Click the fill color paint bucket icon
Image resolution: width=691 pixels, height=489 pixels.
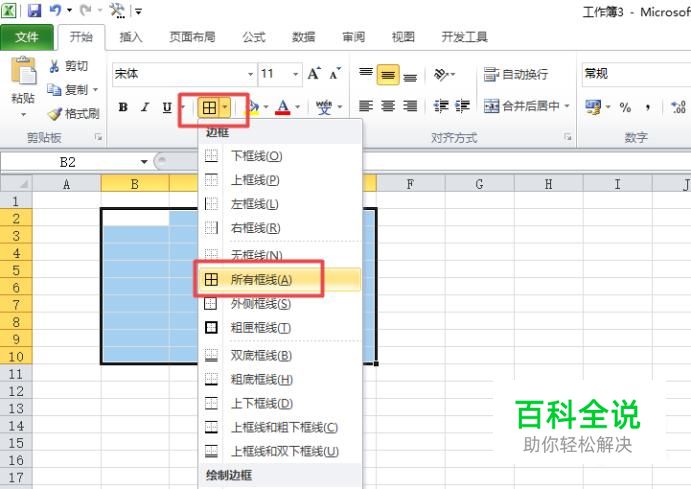coord(252,107)
